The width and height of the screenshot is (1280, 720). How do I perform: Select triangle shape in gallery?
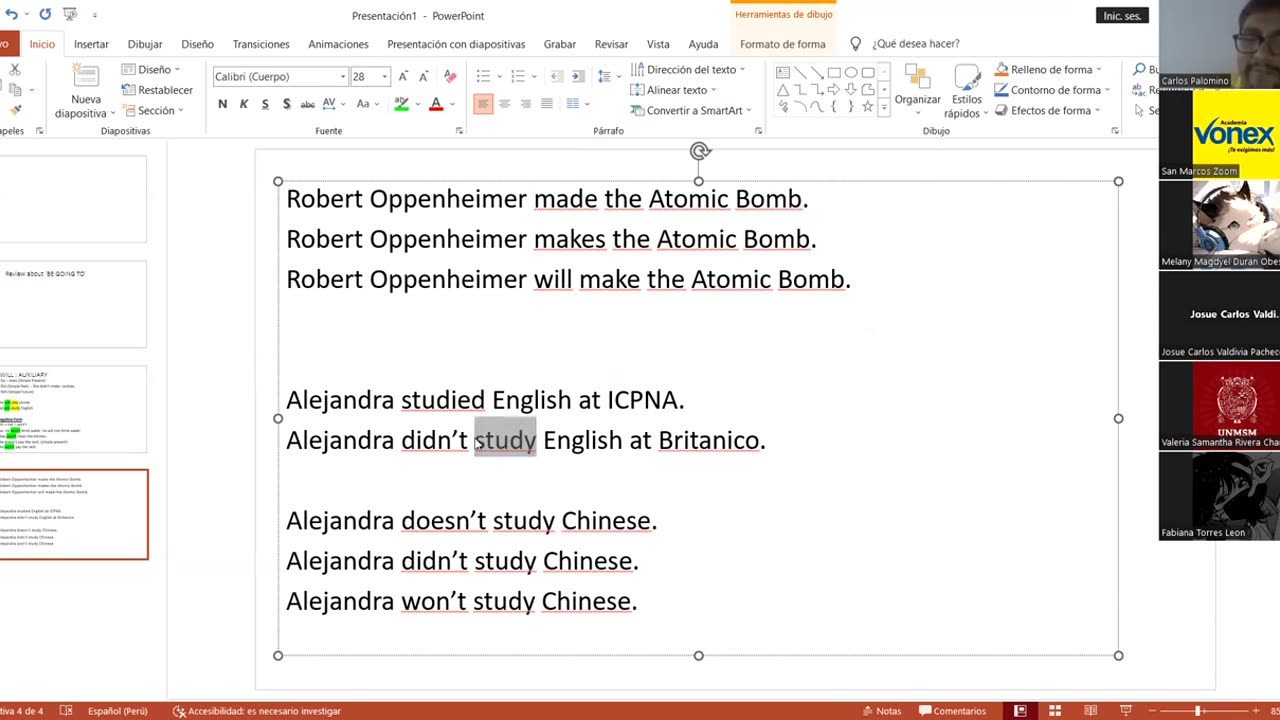click(x=783, y=90)
